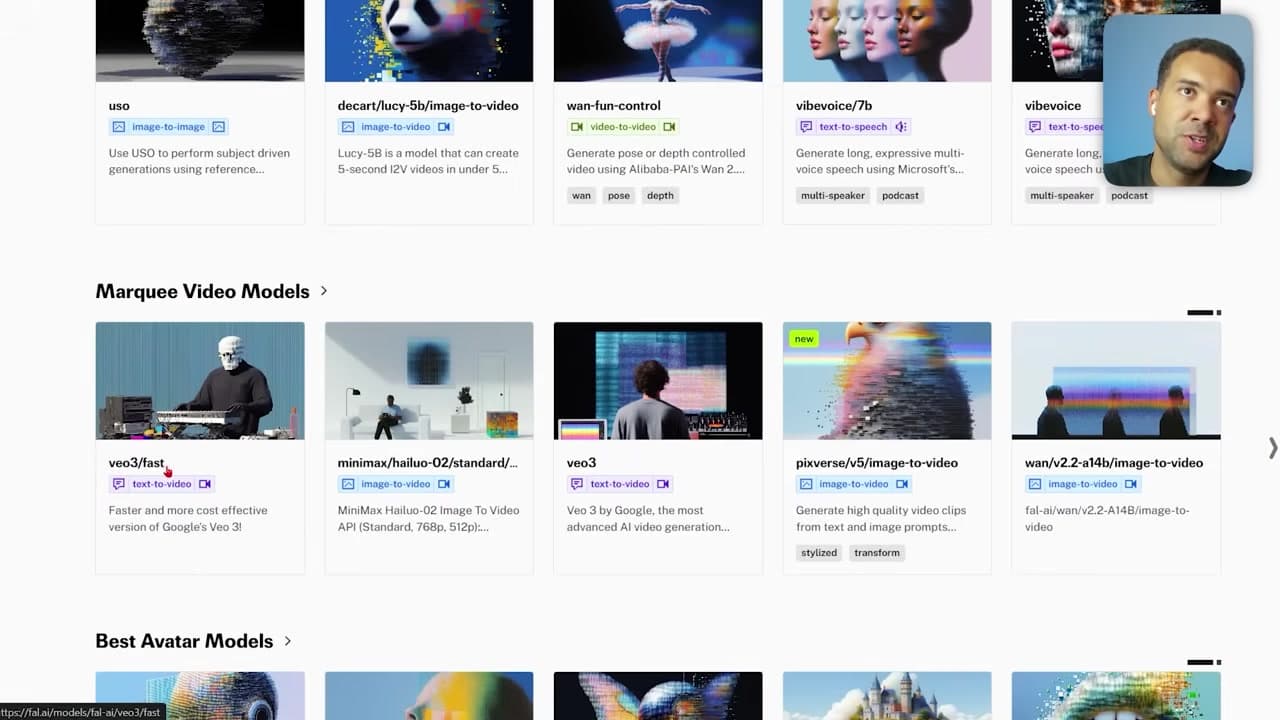This screenshot has width=1280, height=720.
Task: Click text-to-video tag on veo3 card
Action: pyautogui.click(x=620, y=484)
